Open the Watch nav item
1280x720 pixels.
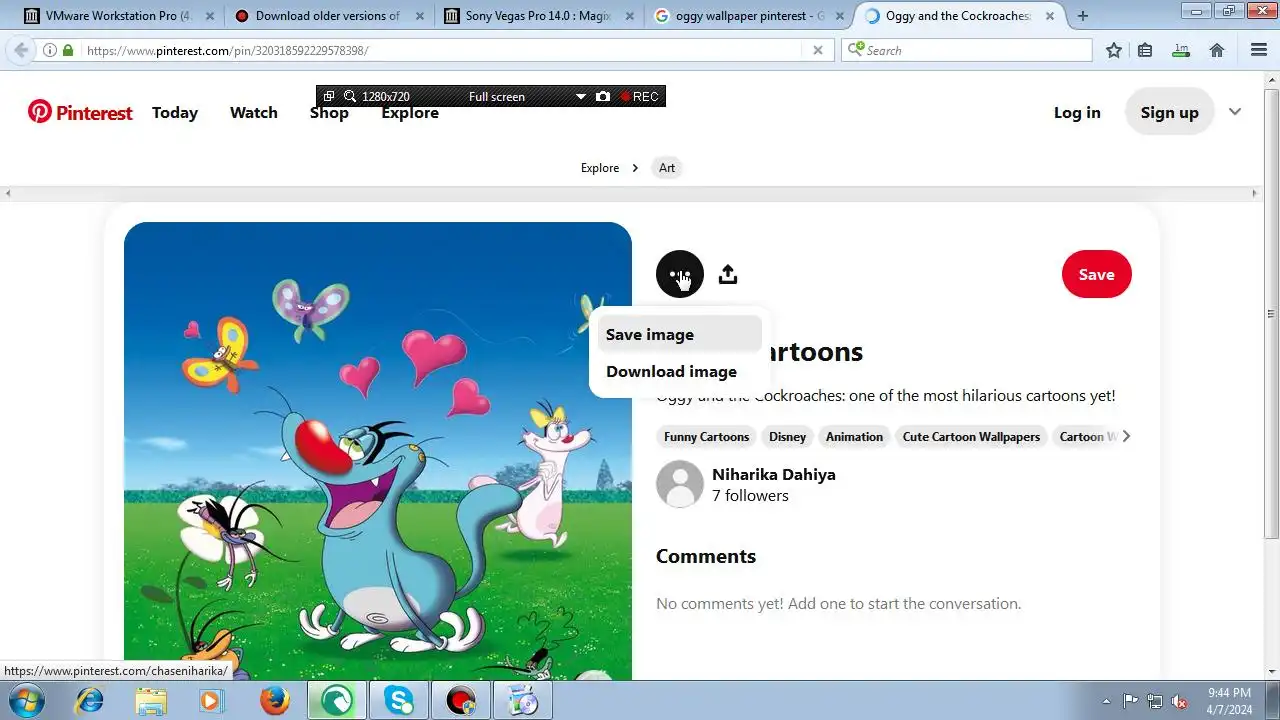tap(254, 113)
